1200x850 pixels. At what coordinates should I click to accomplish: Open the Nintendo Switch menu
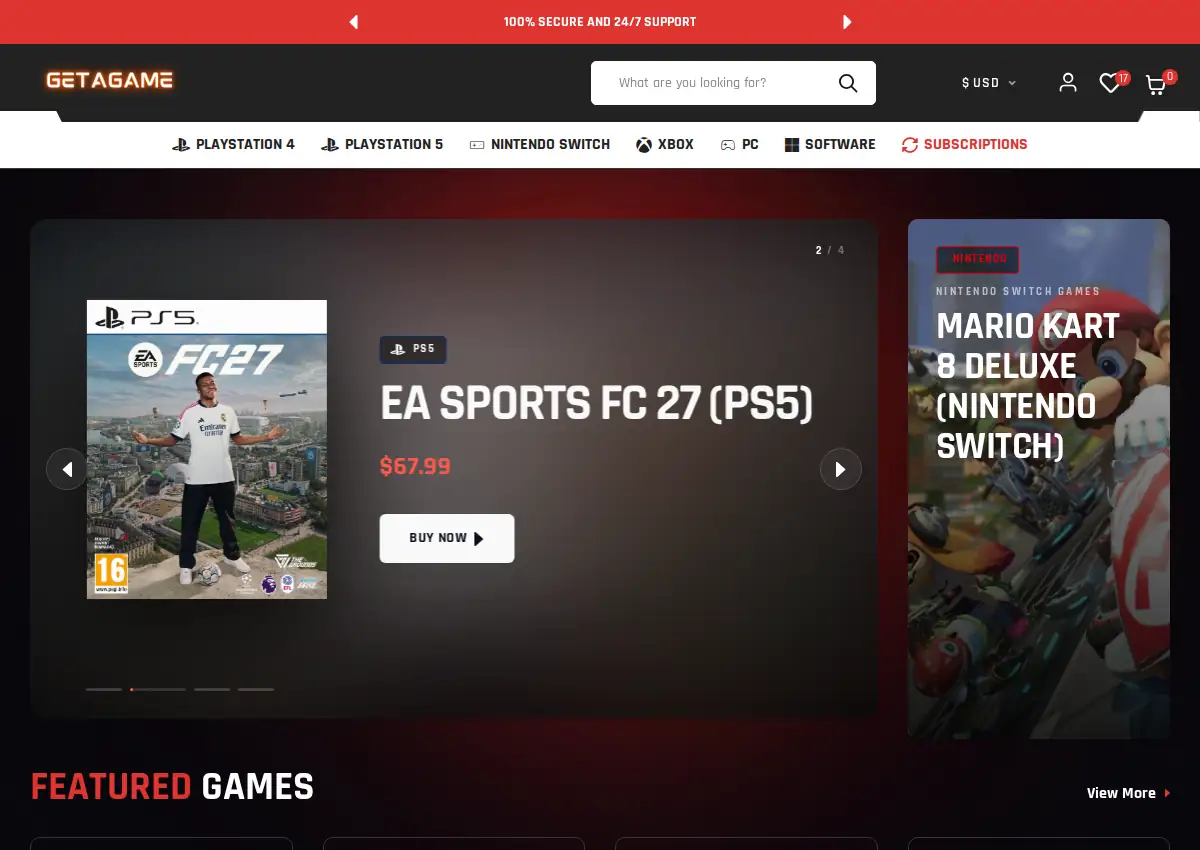[540, 145]
